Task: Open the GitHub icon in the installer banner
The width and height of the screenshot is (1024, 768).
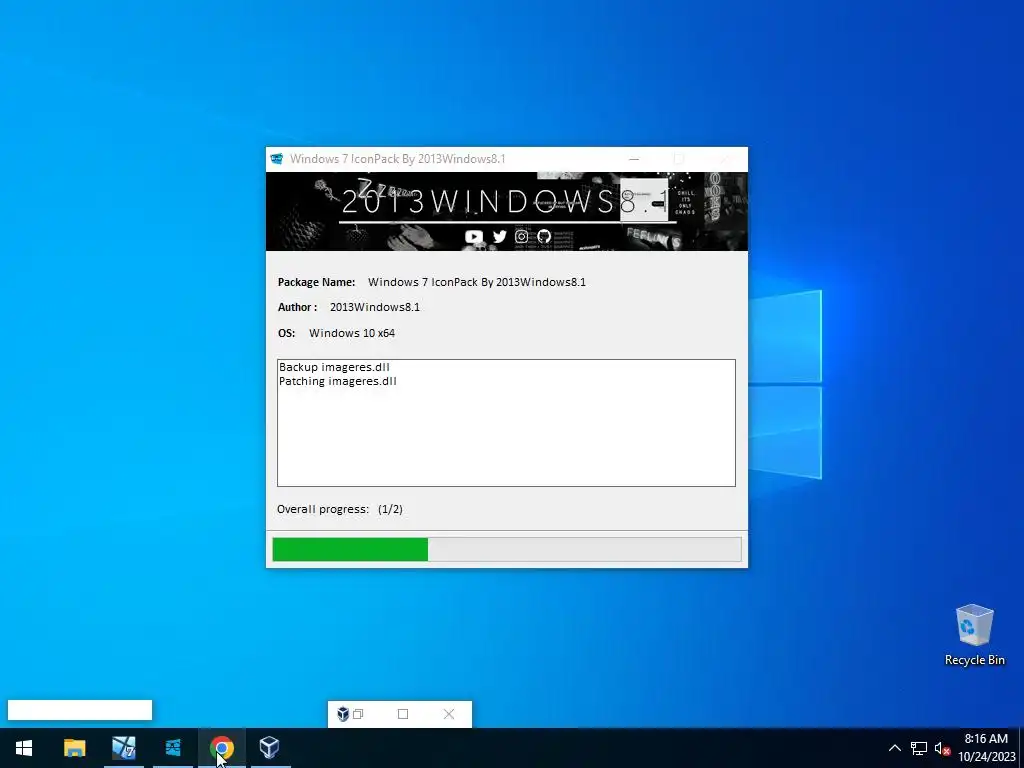Action: pos(543,236)
